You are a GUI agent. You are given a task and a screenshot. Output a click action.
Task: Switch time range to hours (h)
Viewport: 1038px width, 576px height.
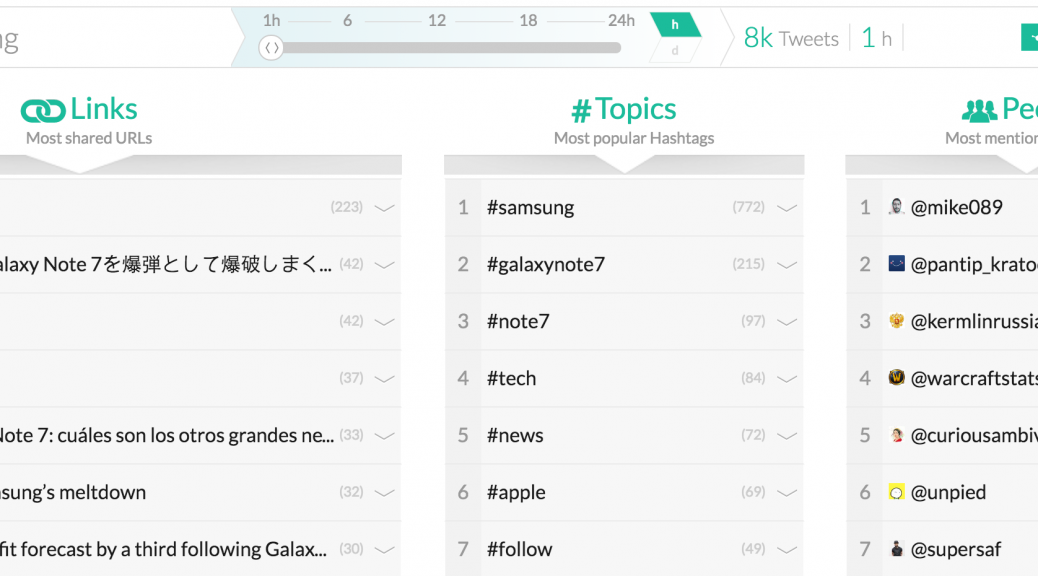(675, 25)
